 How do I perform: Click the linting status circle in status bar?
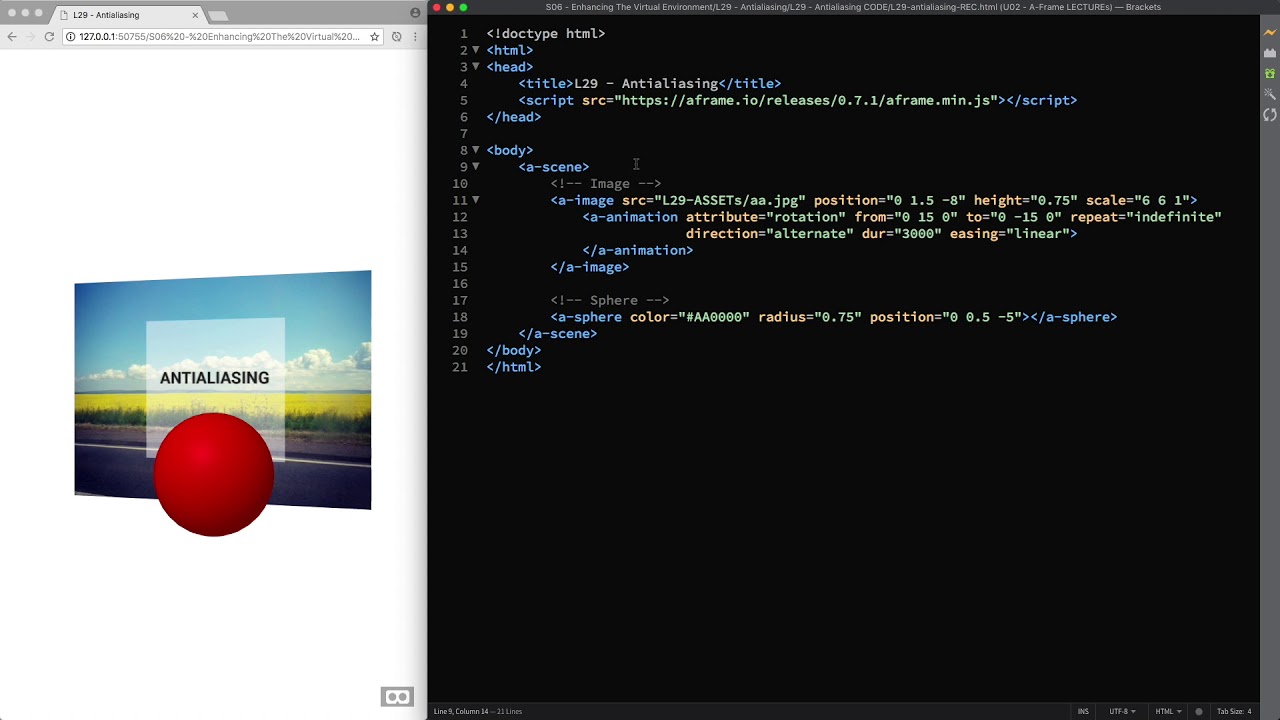tap(1199, 711)
